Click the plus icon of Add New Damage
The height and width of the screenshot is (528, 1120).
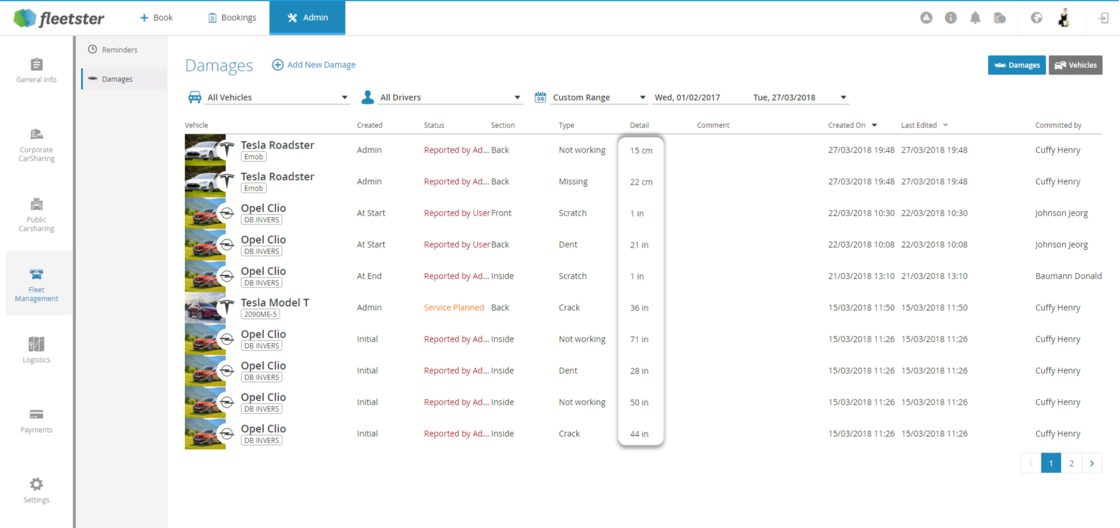pyautogui.click(x=278, y=65)
